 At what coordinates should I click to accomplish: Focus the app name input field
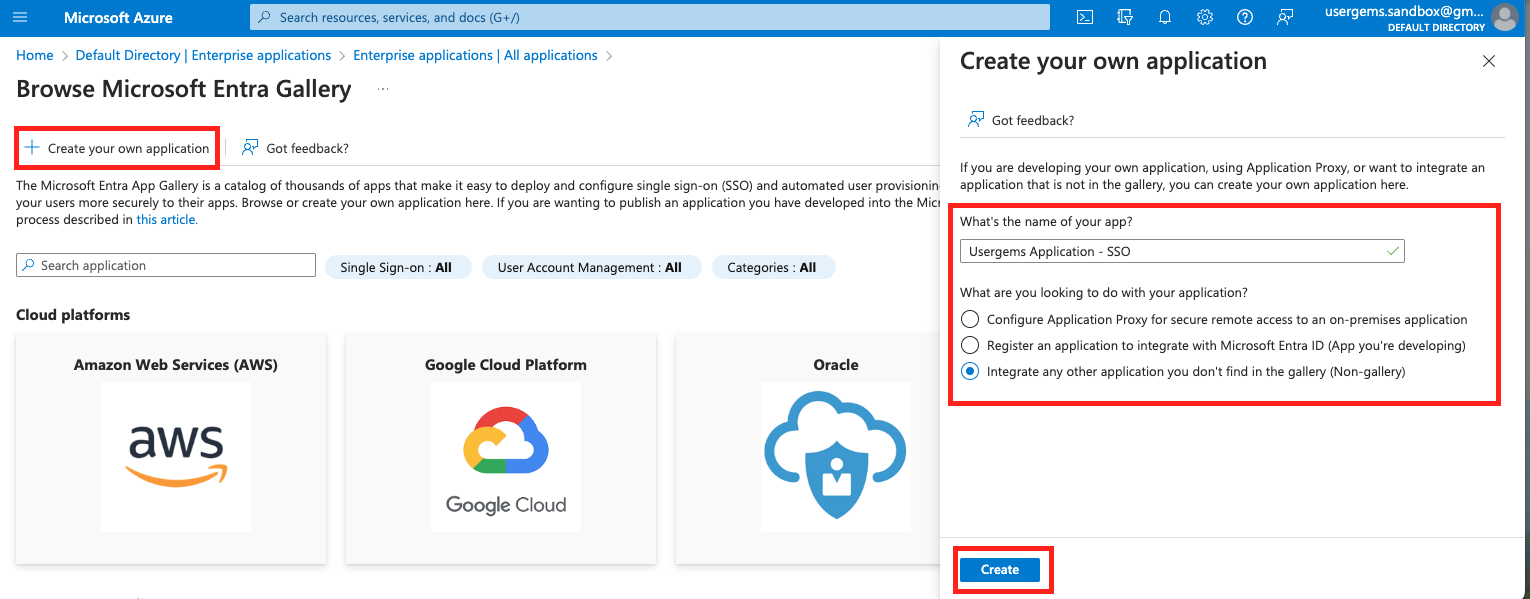pyautogui.click(x=1182, y=251)
